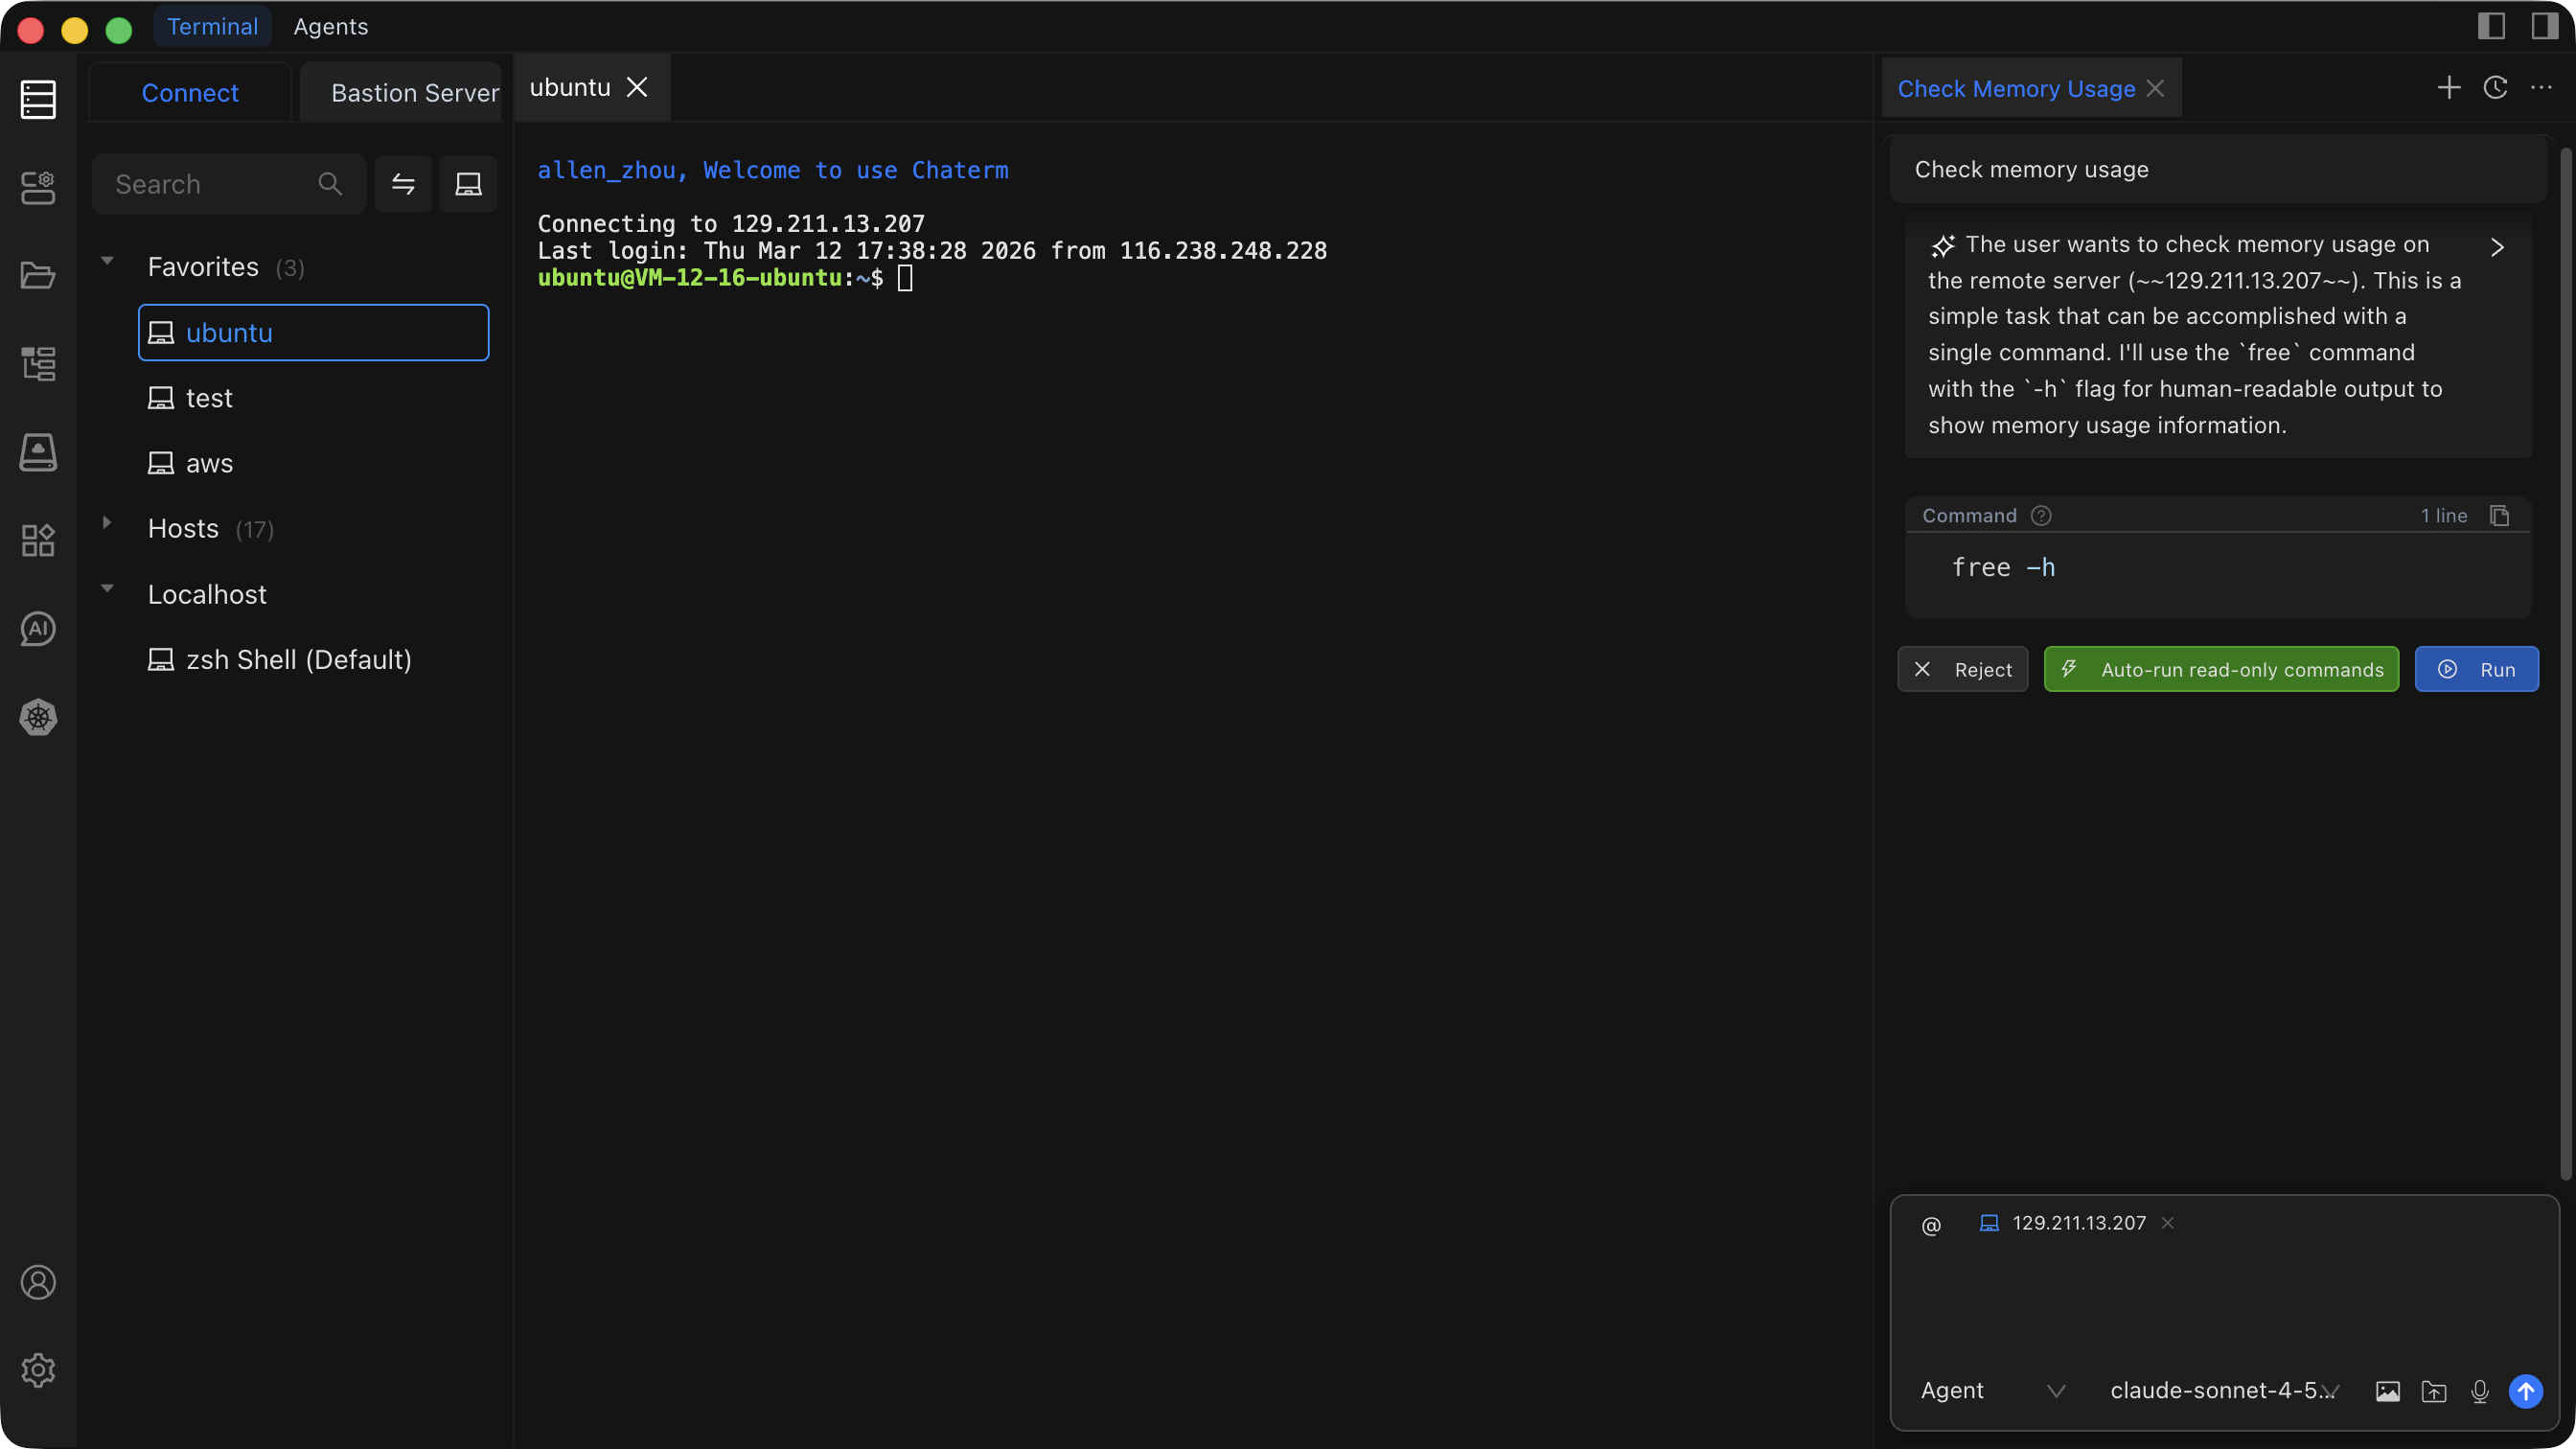Click the host Search input field
Viewport: 2576px width, 1449px height.
tap(210, 184)
